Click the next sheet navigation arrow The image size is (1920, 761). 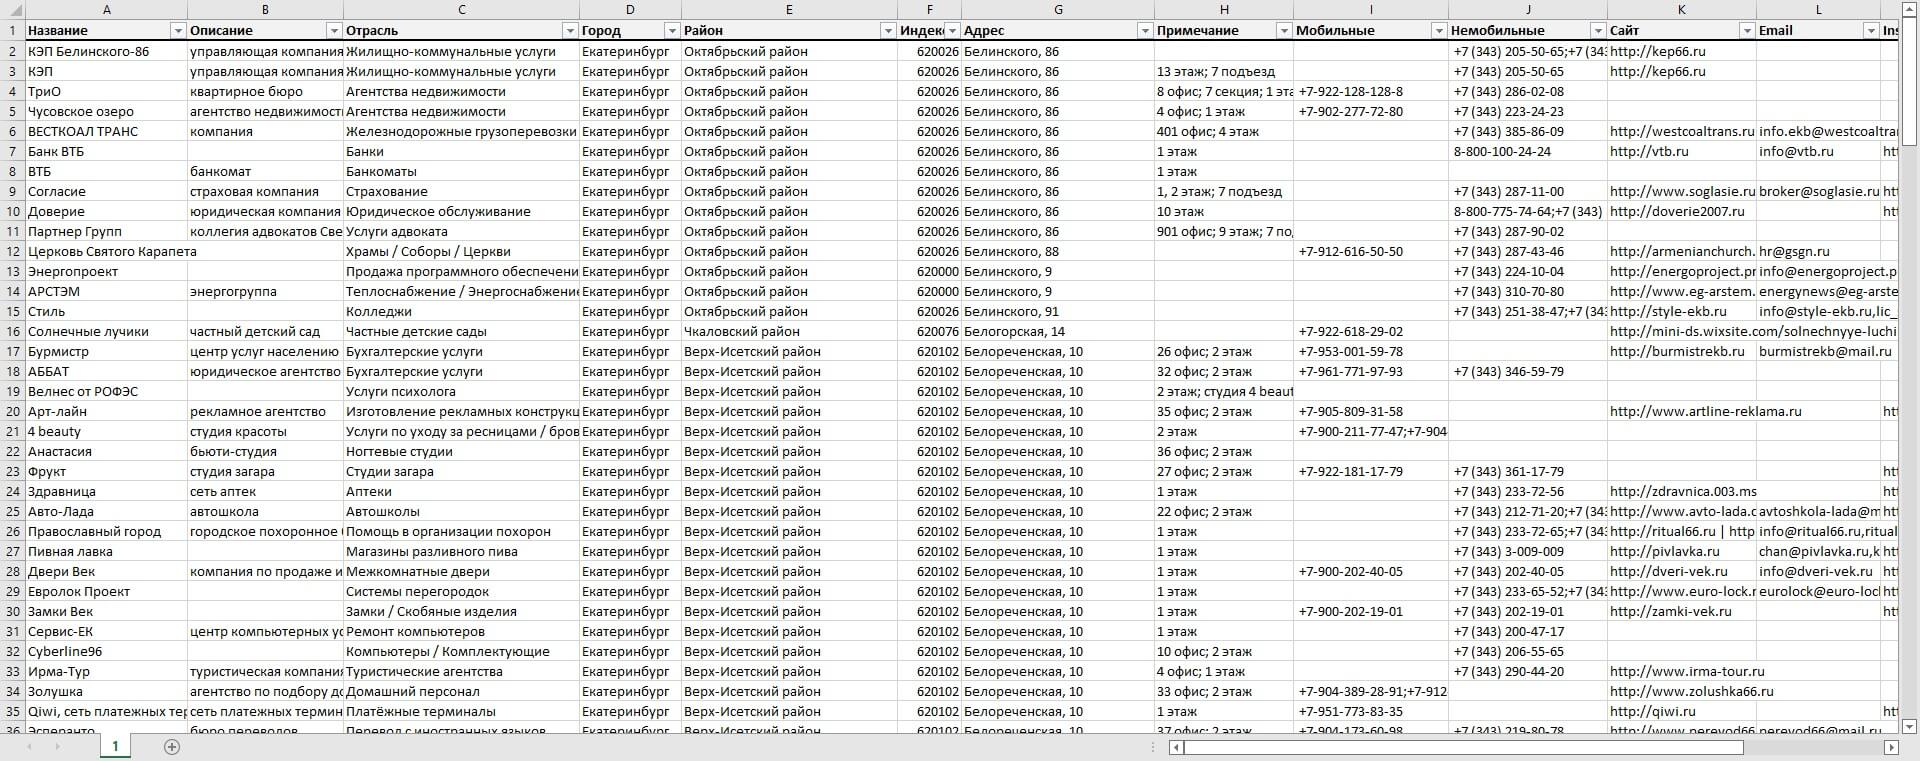58,747
